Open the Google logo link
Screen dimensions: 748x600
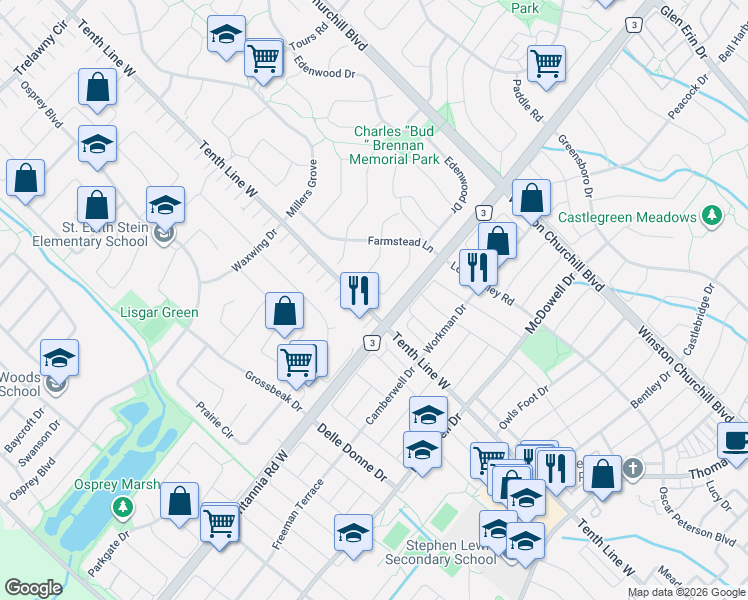point(33,588)
